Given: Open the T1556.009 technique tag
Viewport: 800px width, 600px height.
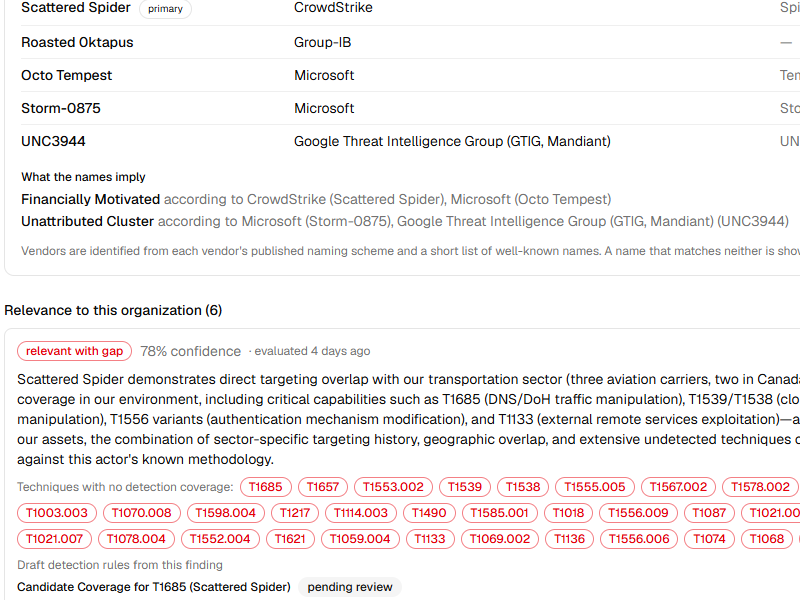Looking at the screenshot, I should point(638,513).
